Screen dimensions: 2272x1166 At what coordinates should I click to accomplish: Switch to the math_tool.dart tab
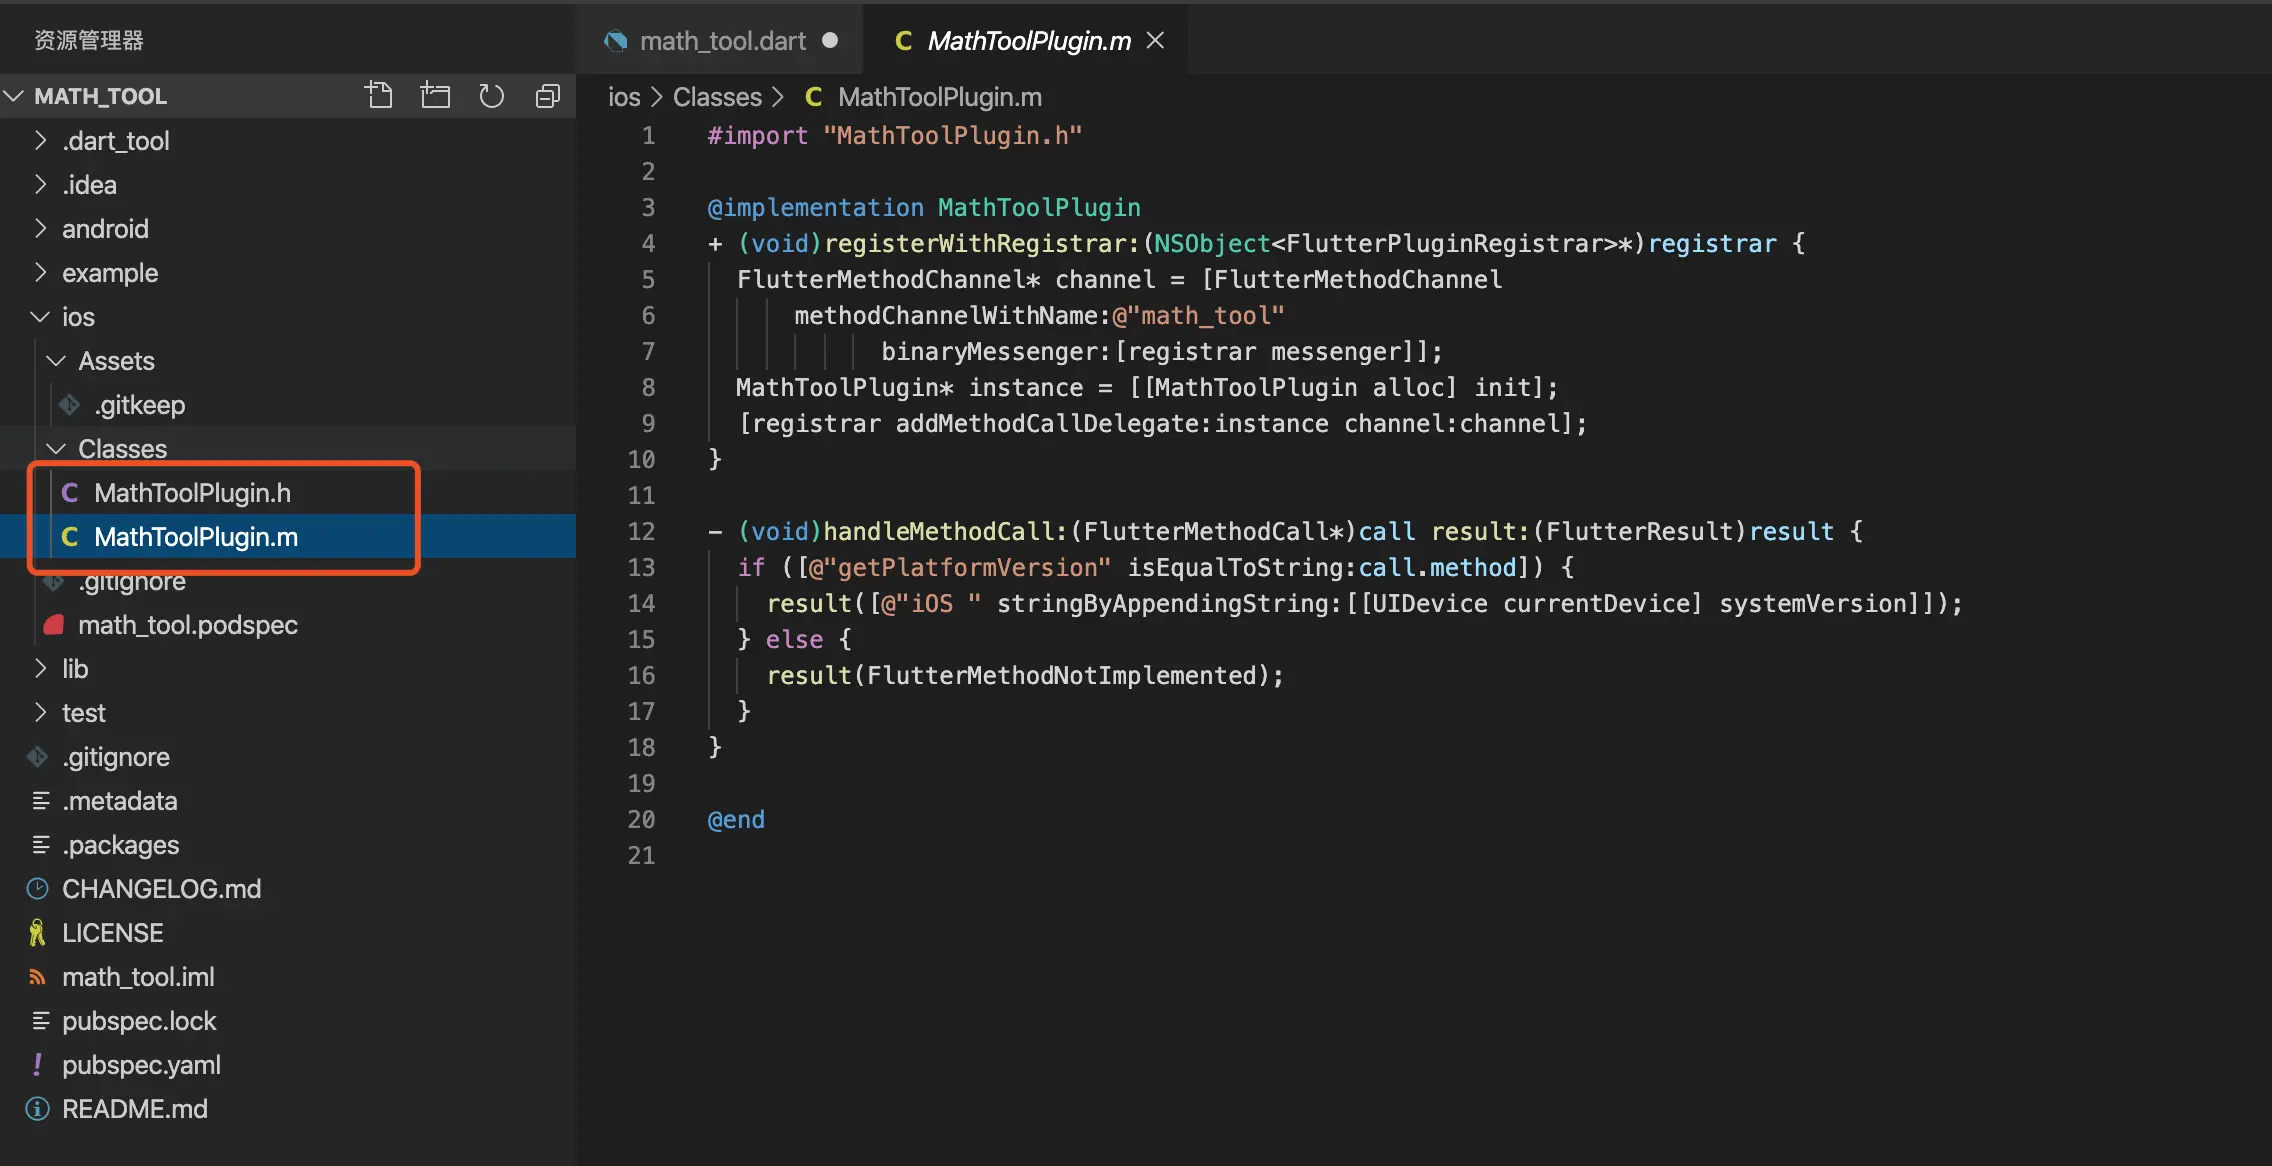(x=722, y=40)
